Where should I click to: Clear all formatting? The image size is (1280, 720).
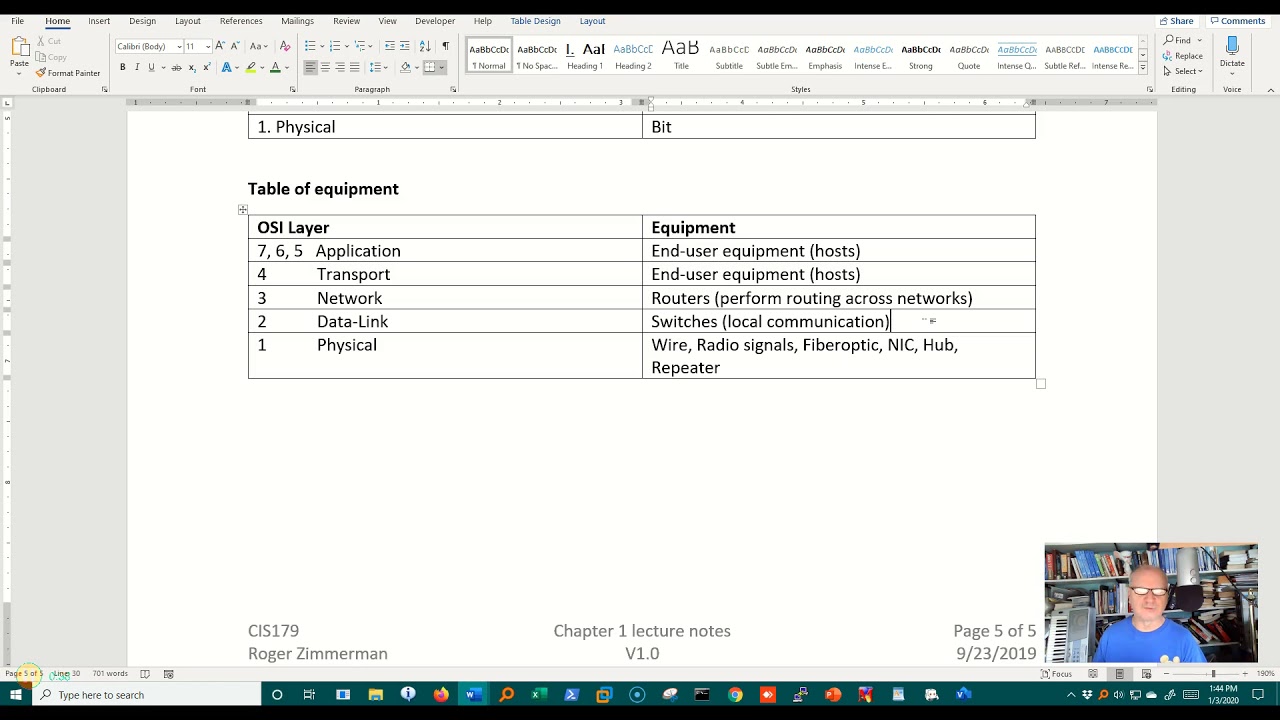click(285, 46)
